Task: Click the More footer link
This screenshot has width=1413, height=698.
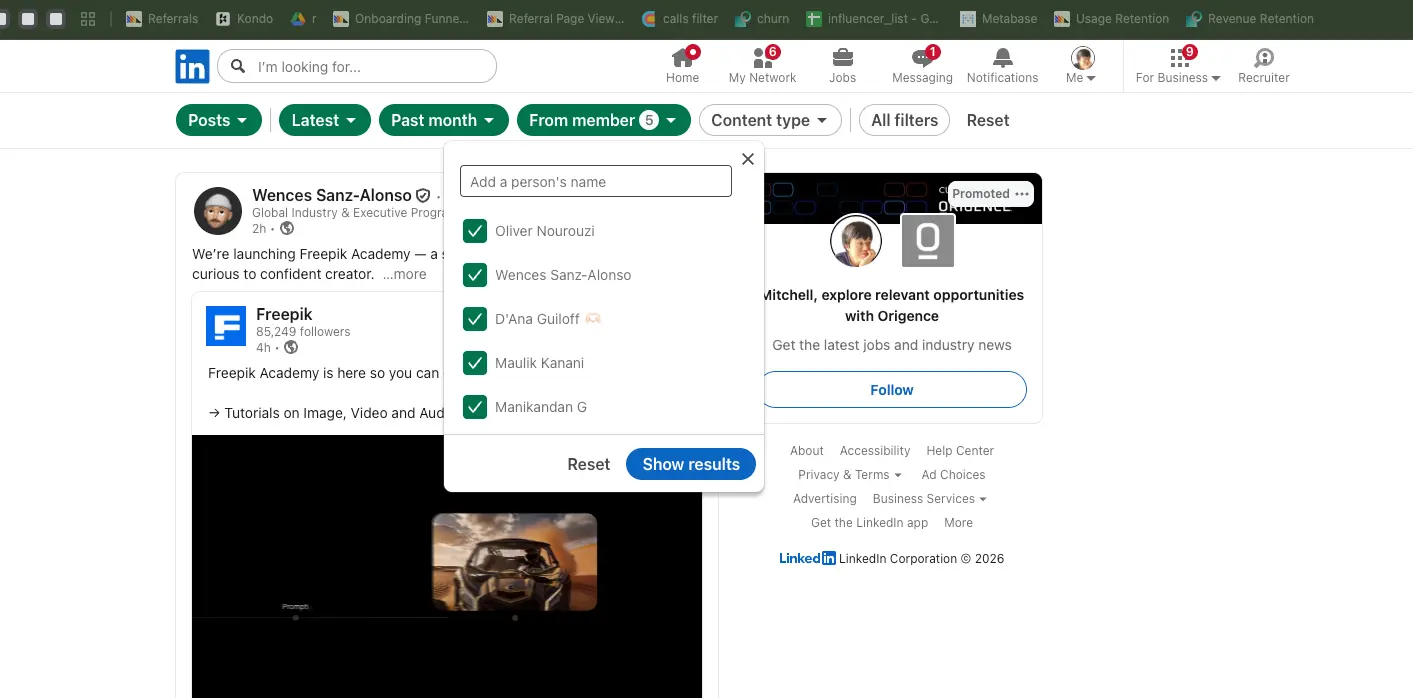Action: point(958,523)
